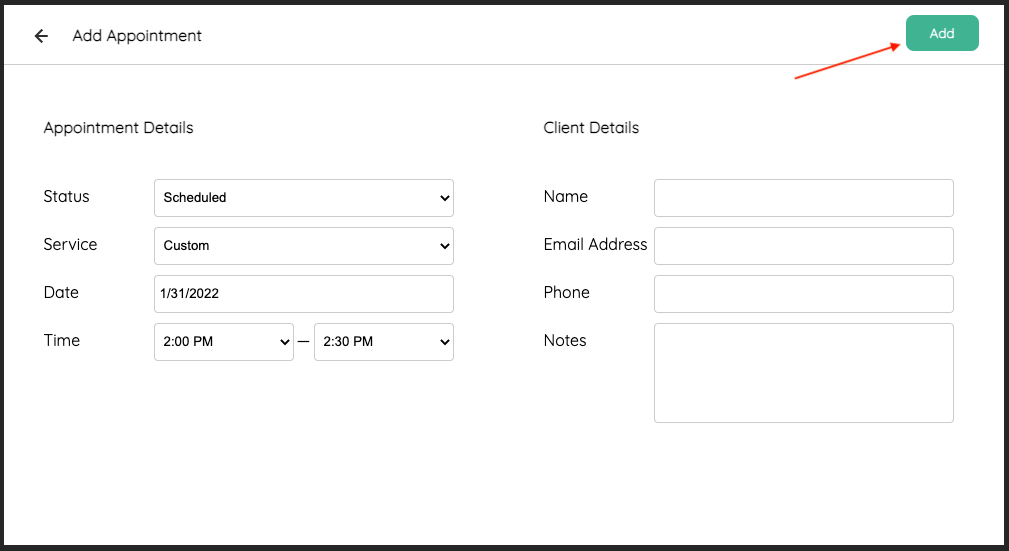The width and height of the screenshot is (1009, 551).
Task: Click the Appointment Details section heading
Action: click(x=118, y=128)
